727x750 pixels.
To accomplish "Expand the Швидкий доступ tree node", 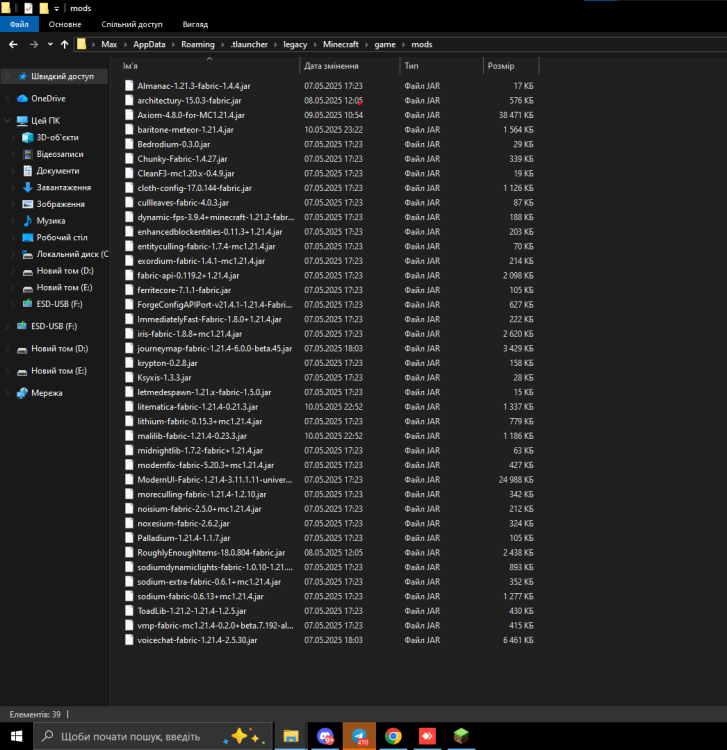I will (x=7, y=77).
